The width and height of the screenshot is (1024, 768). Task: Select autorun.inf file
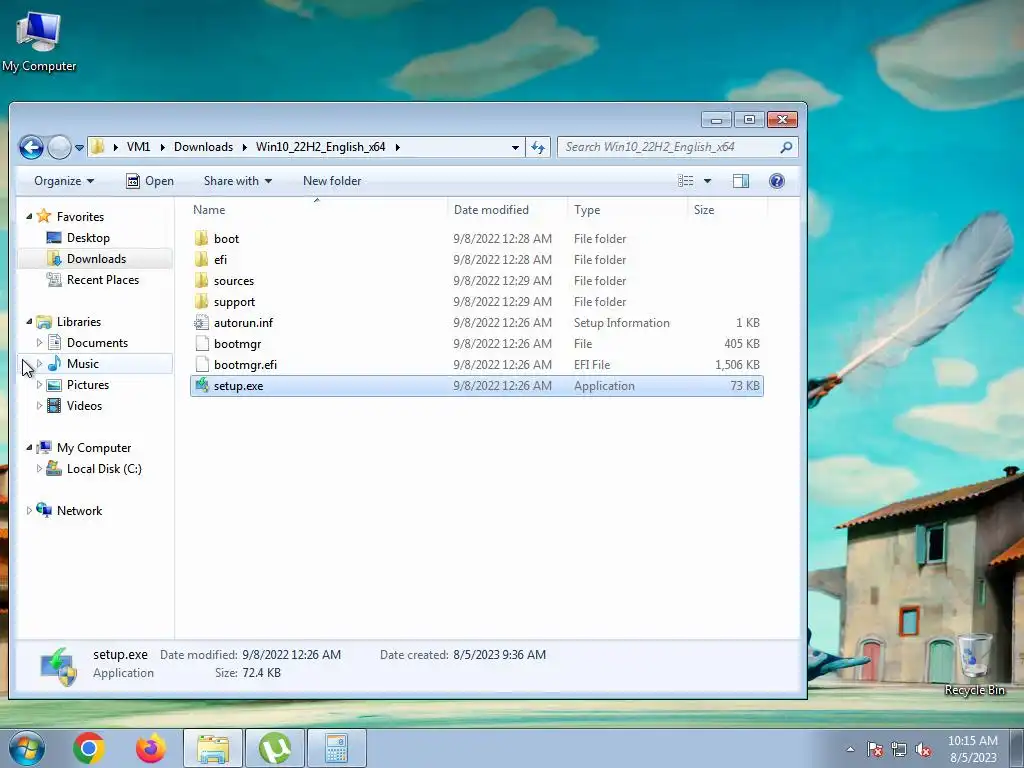(x=477, y=323)
